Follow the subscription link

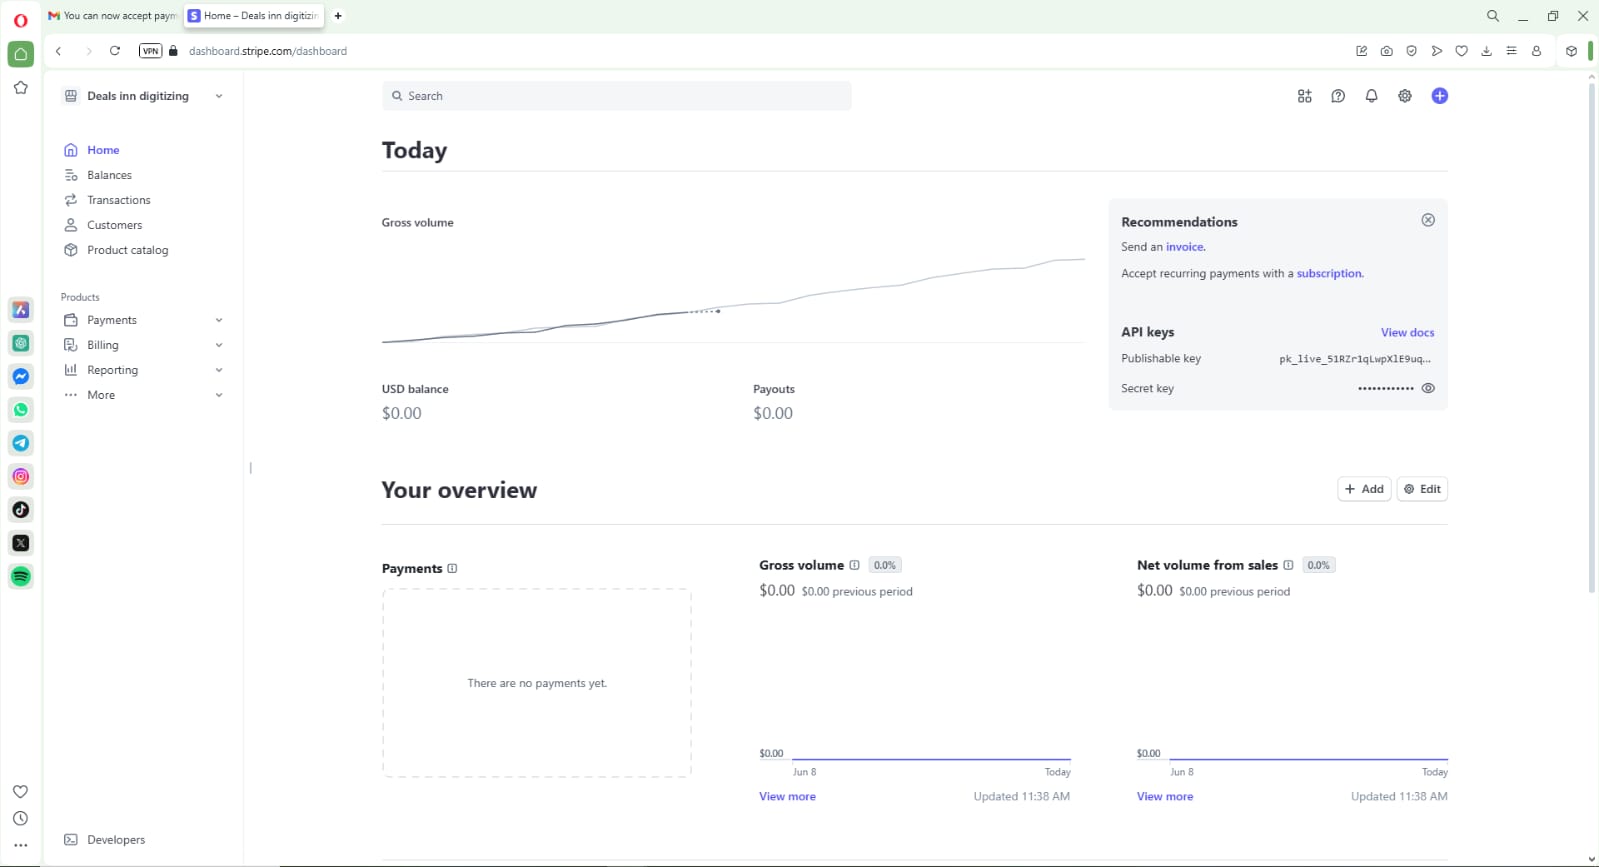tap(1329, 273)
